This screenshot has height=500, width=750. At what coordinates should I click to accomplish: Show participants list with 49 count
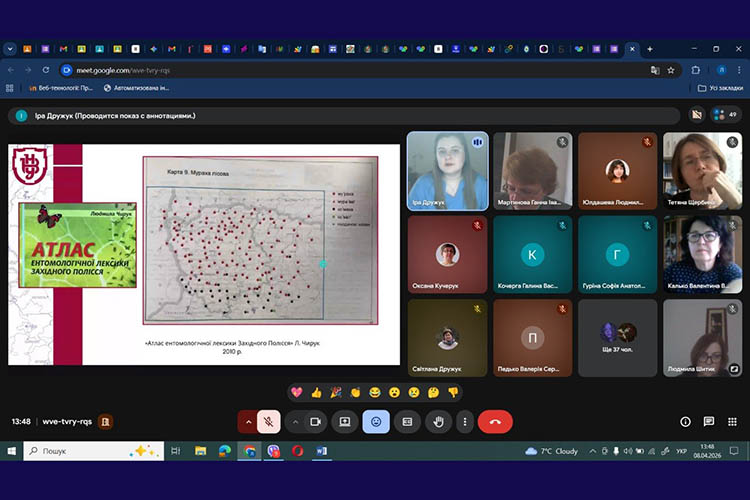723,115
